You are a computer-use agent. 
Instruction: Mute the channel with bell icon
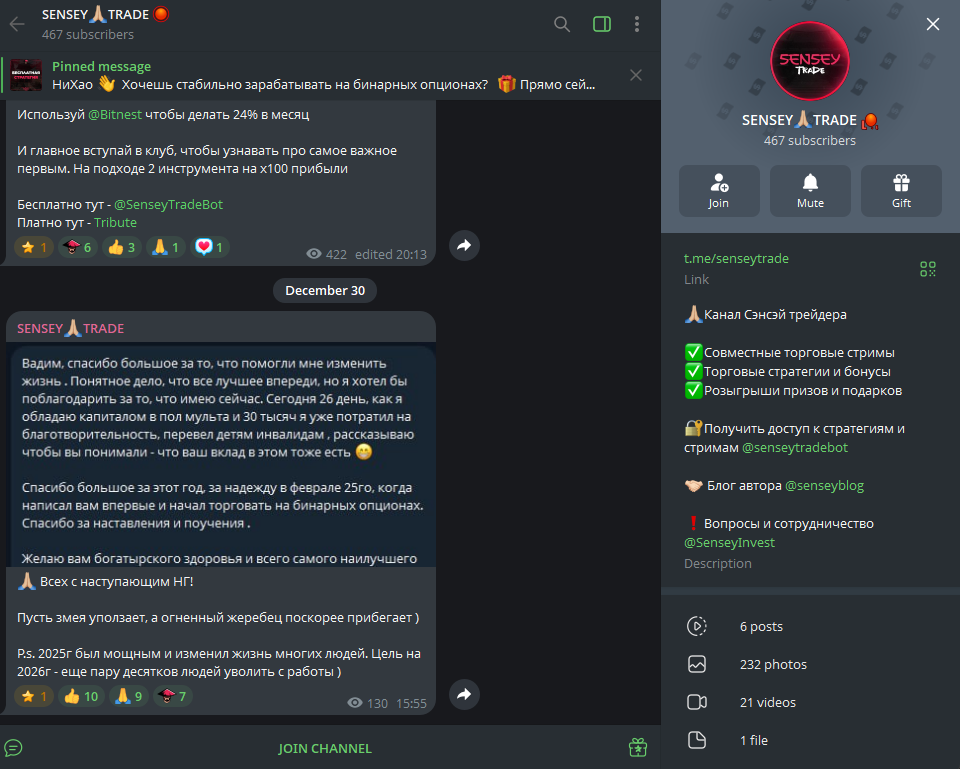click(x=810, y=191)
